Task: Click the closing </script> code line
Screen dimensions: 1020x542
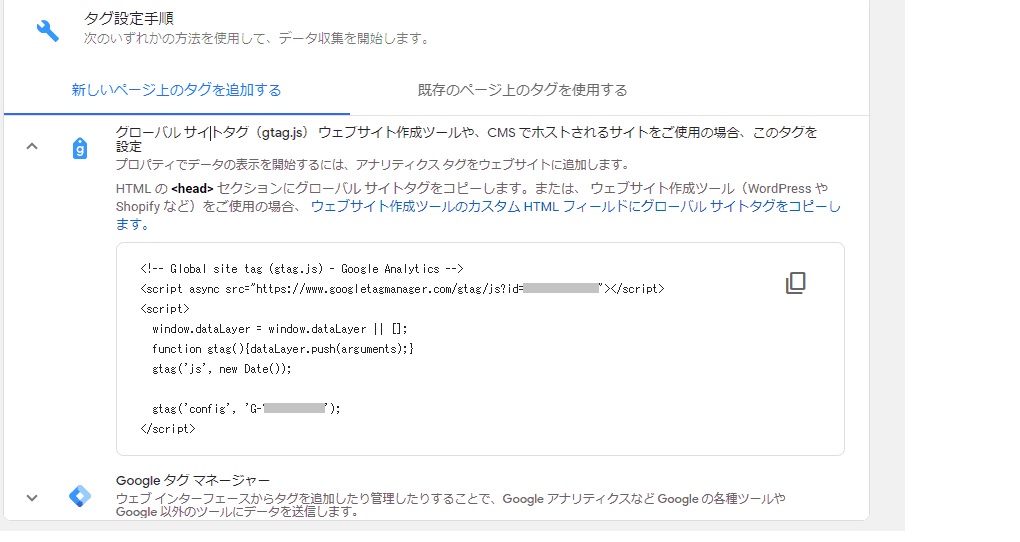Action: tap(168, 429)
